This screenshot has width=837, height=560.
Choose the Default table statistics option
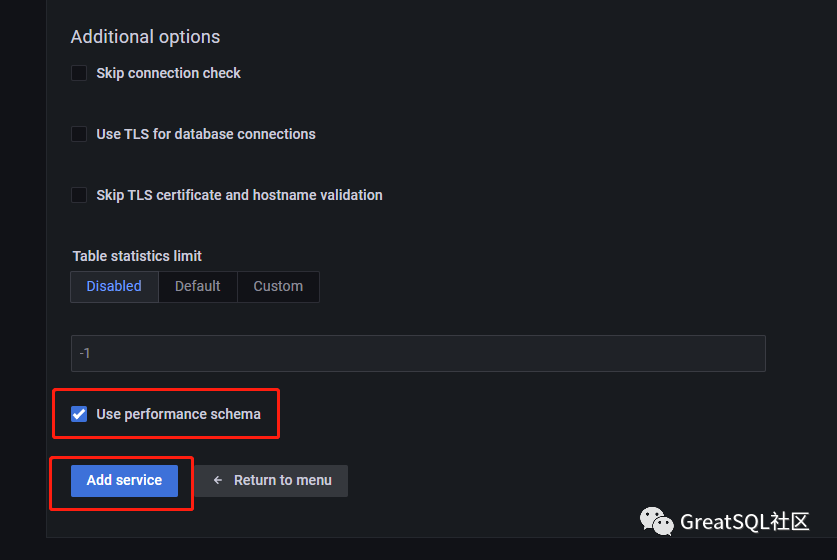(x=197, y=286)
